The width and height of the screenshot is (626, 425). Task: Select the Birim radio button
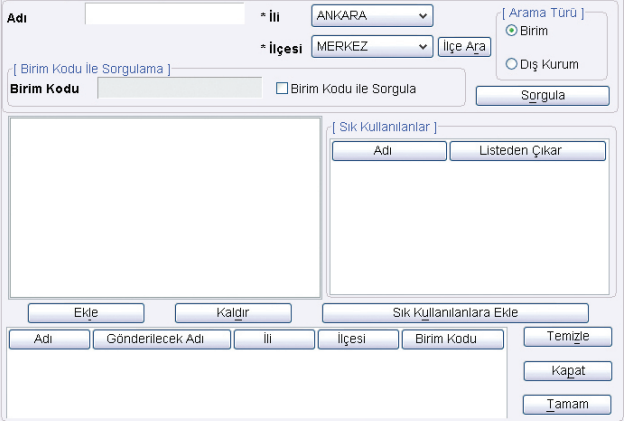click(x=511, y=31)
